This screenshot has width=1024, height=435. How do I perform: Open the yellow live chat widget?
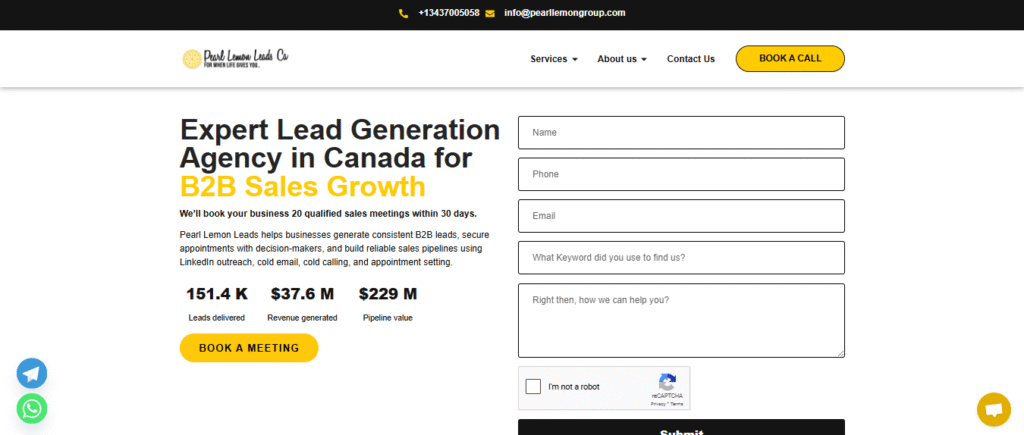(993, 409)
